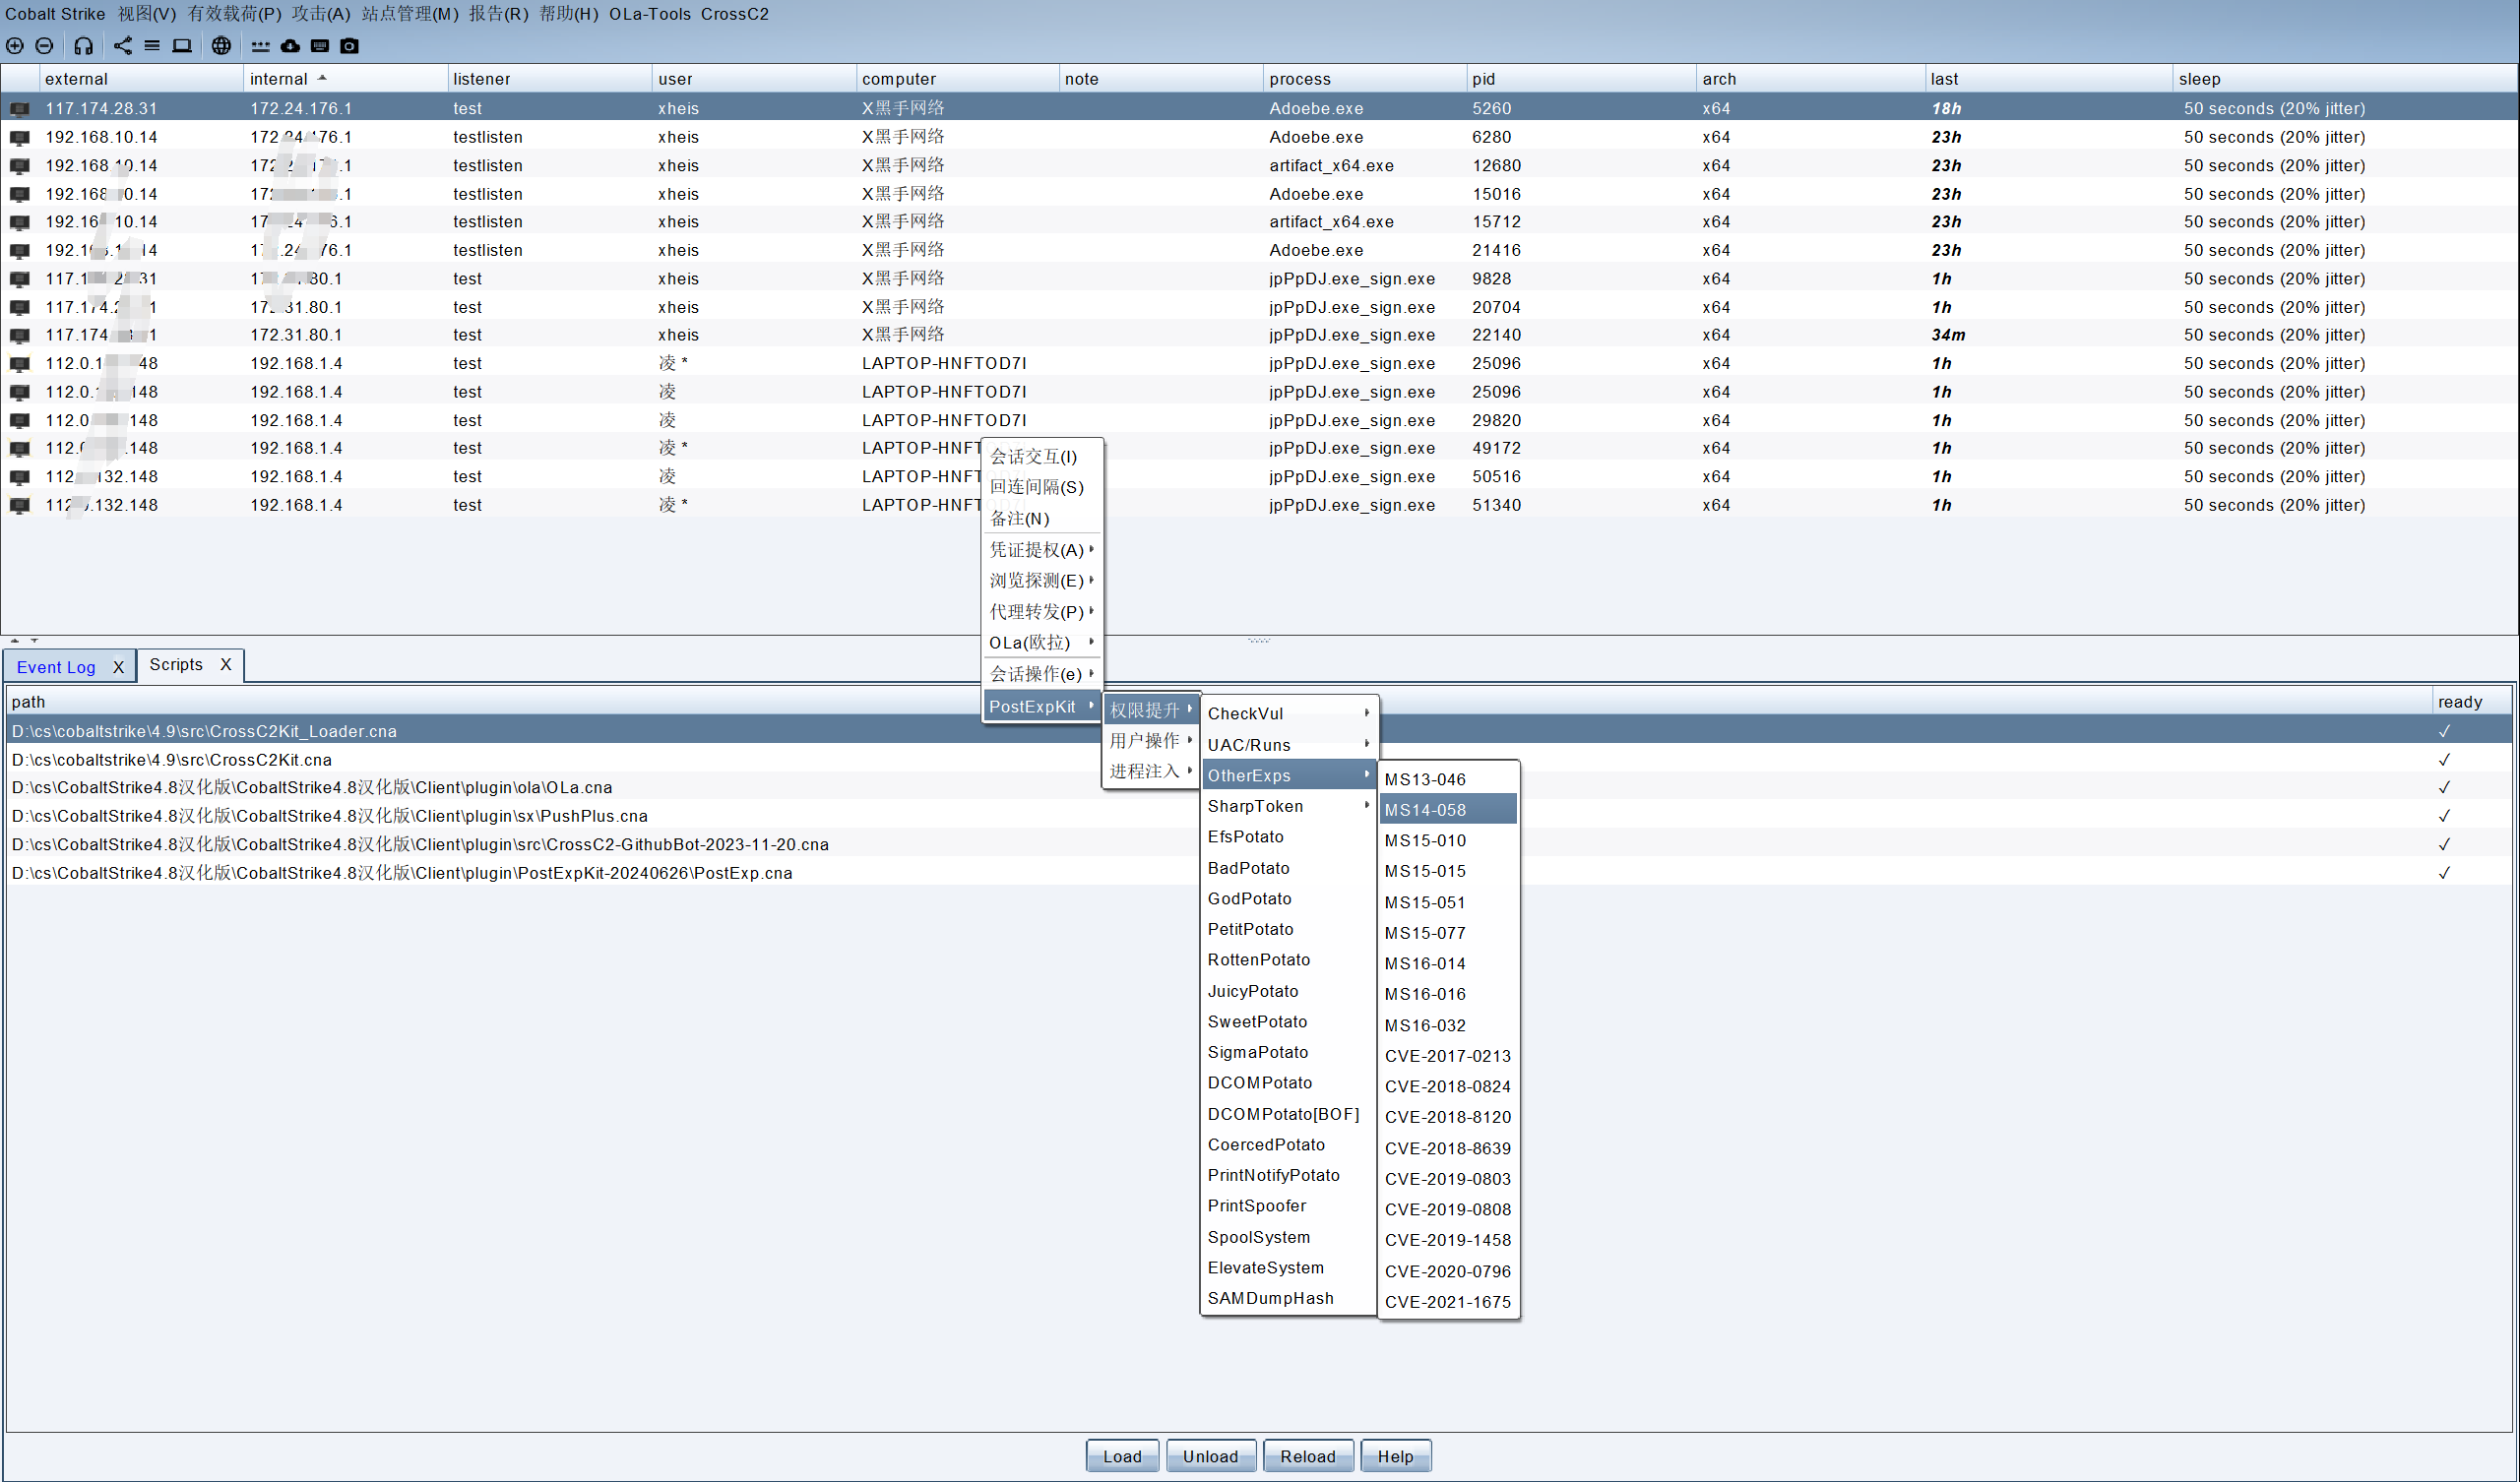The image size is (2520, 1482).
Task: Open the 攻击(A) menu
Action: click(x=321, y=14)
